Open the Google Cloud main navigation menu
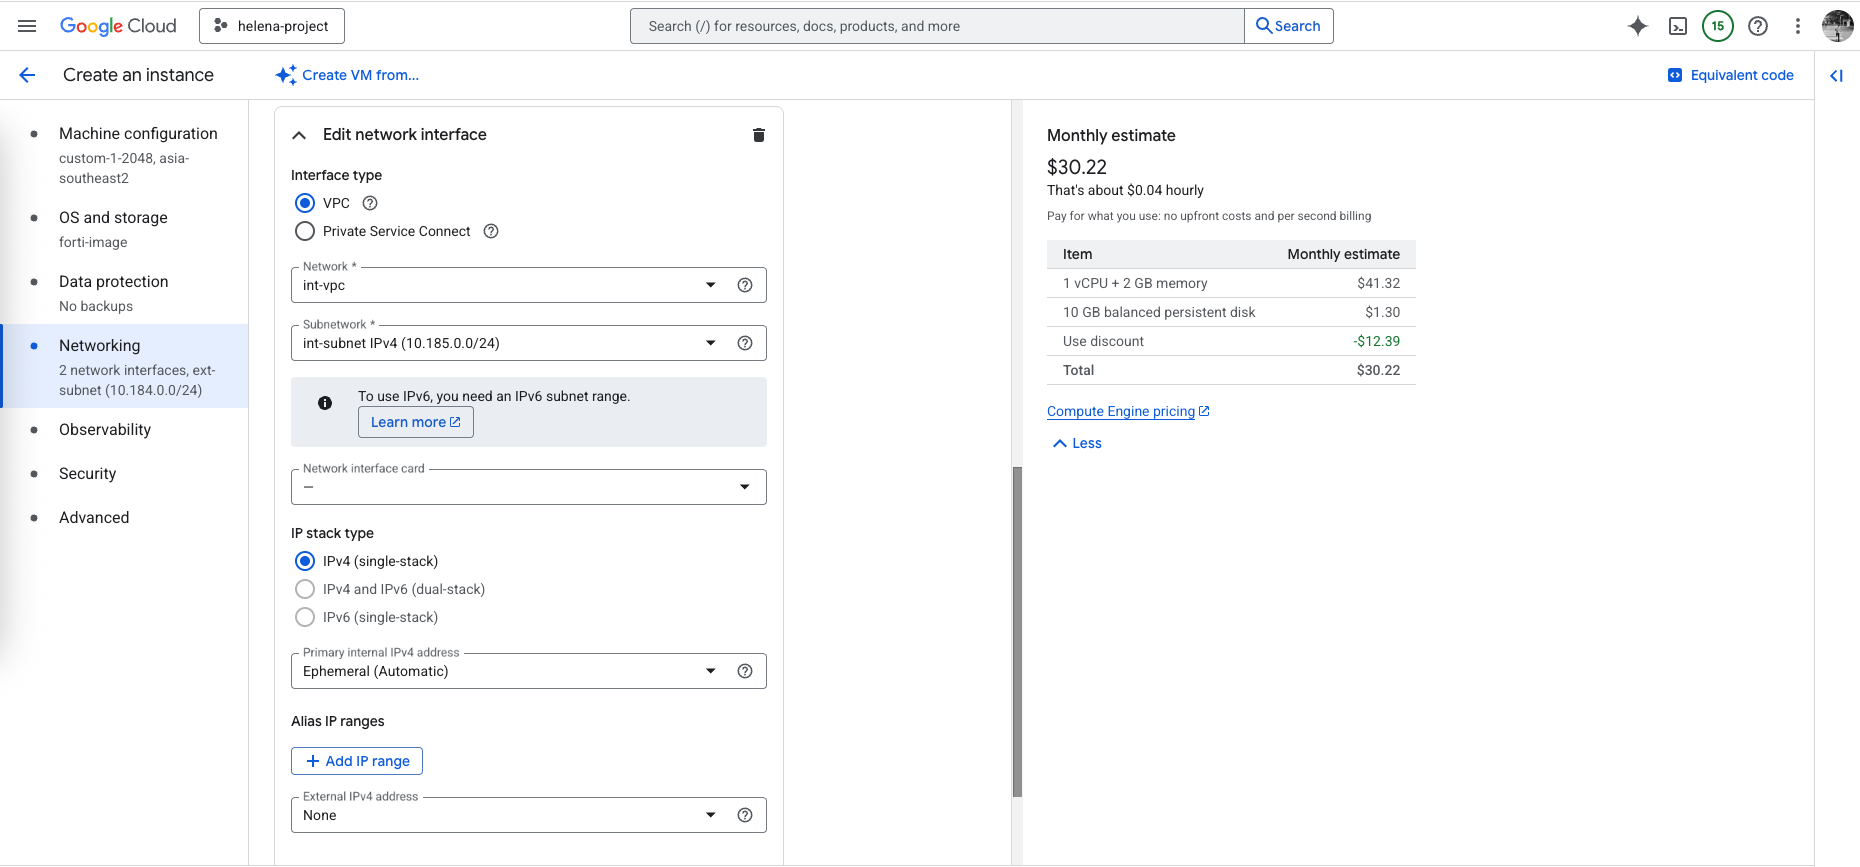1860x867 pixels. tap(27, 26)
